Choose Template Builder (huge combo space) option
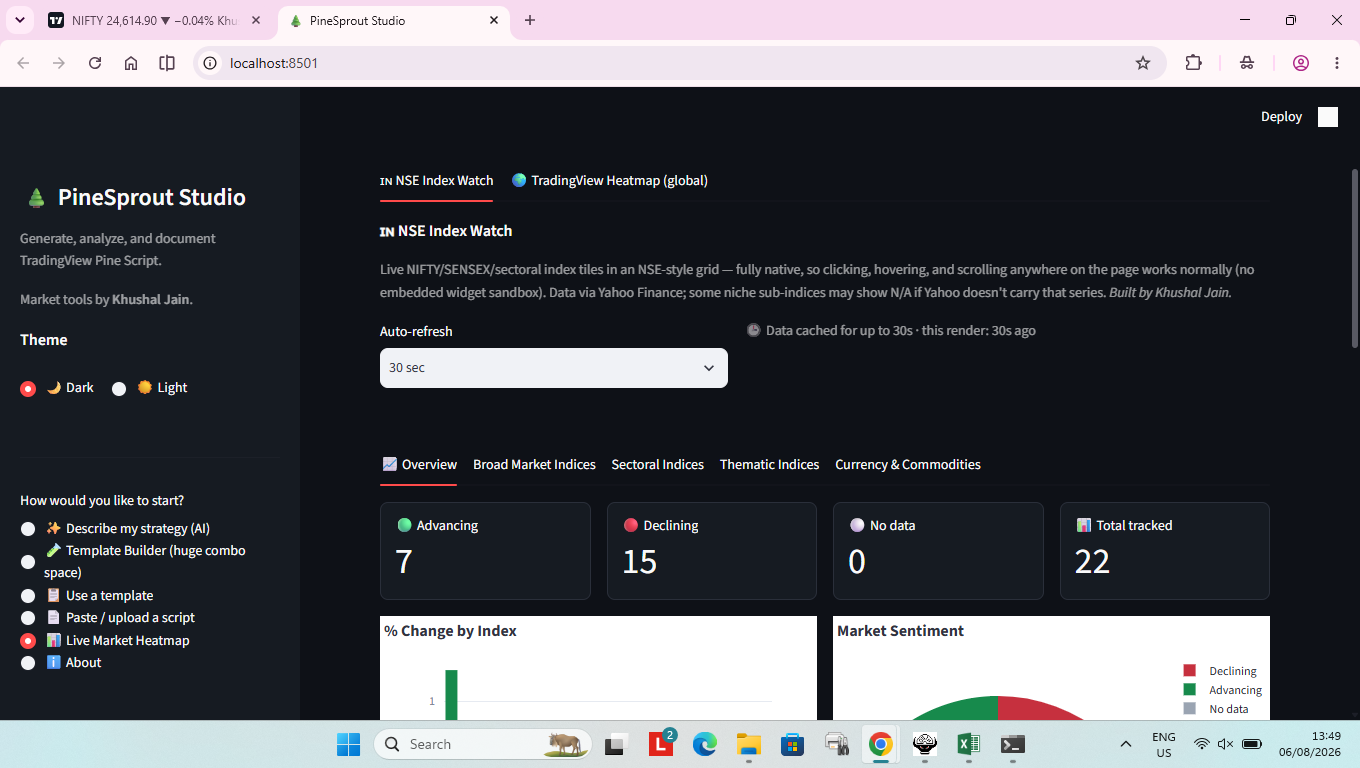The width and height of the screenshot is (1360, 768). [28, 562]
